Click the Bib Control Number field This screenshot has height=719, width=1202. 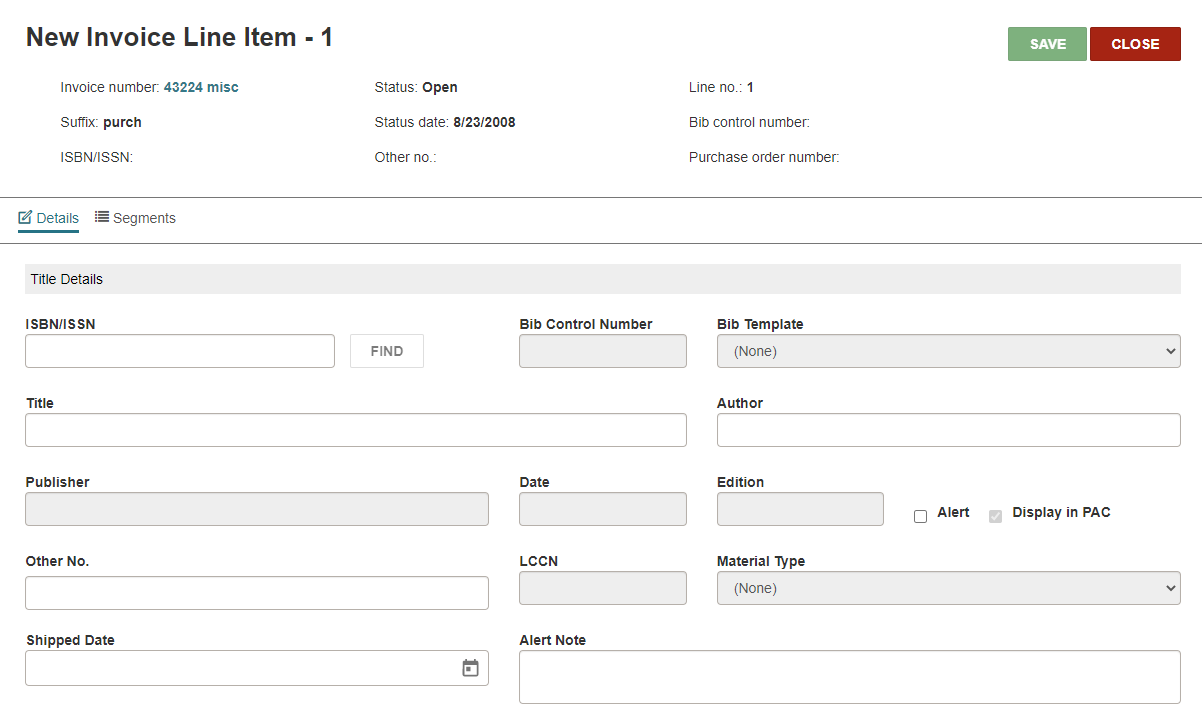603,351
